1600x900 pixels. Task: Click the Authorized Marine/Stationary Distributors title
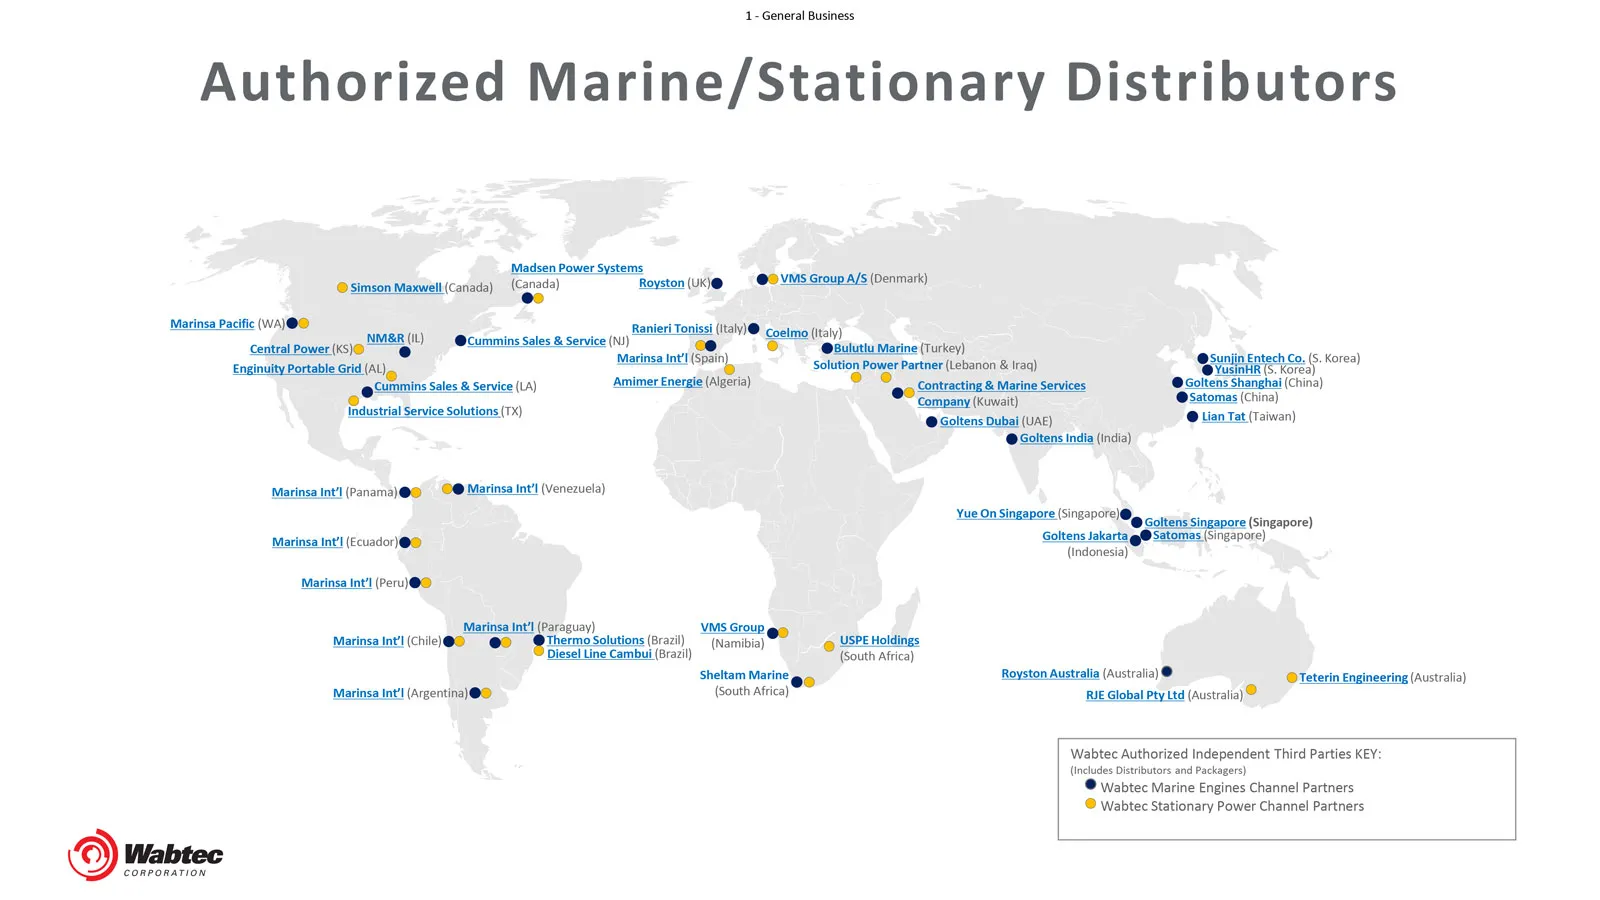[799, 83]
